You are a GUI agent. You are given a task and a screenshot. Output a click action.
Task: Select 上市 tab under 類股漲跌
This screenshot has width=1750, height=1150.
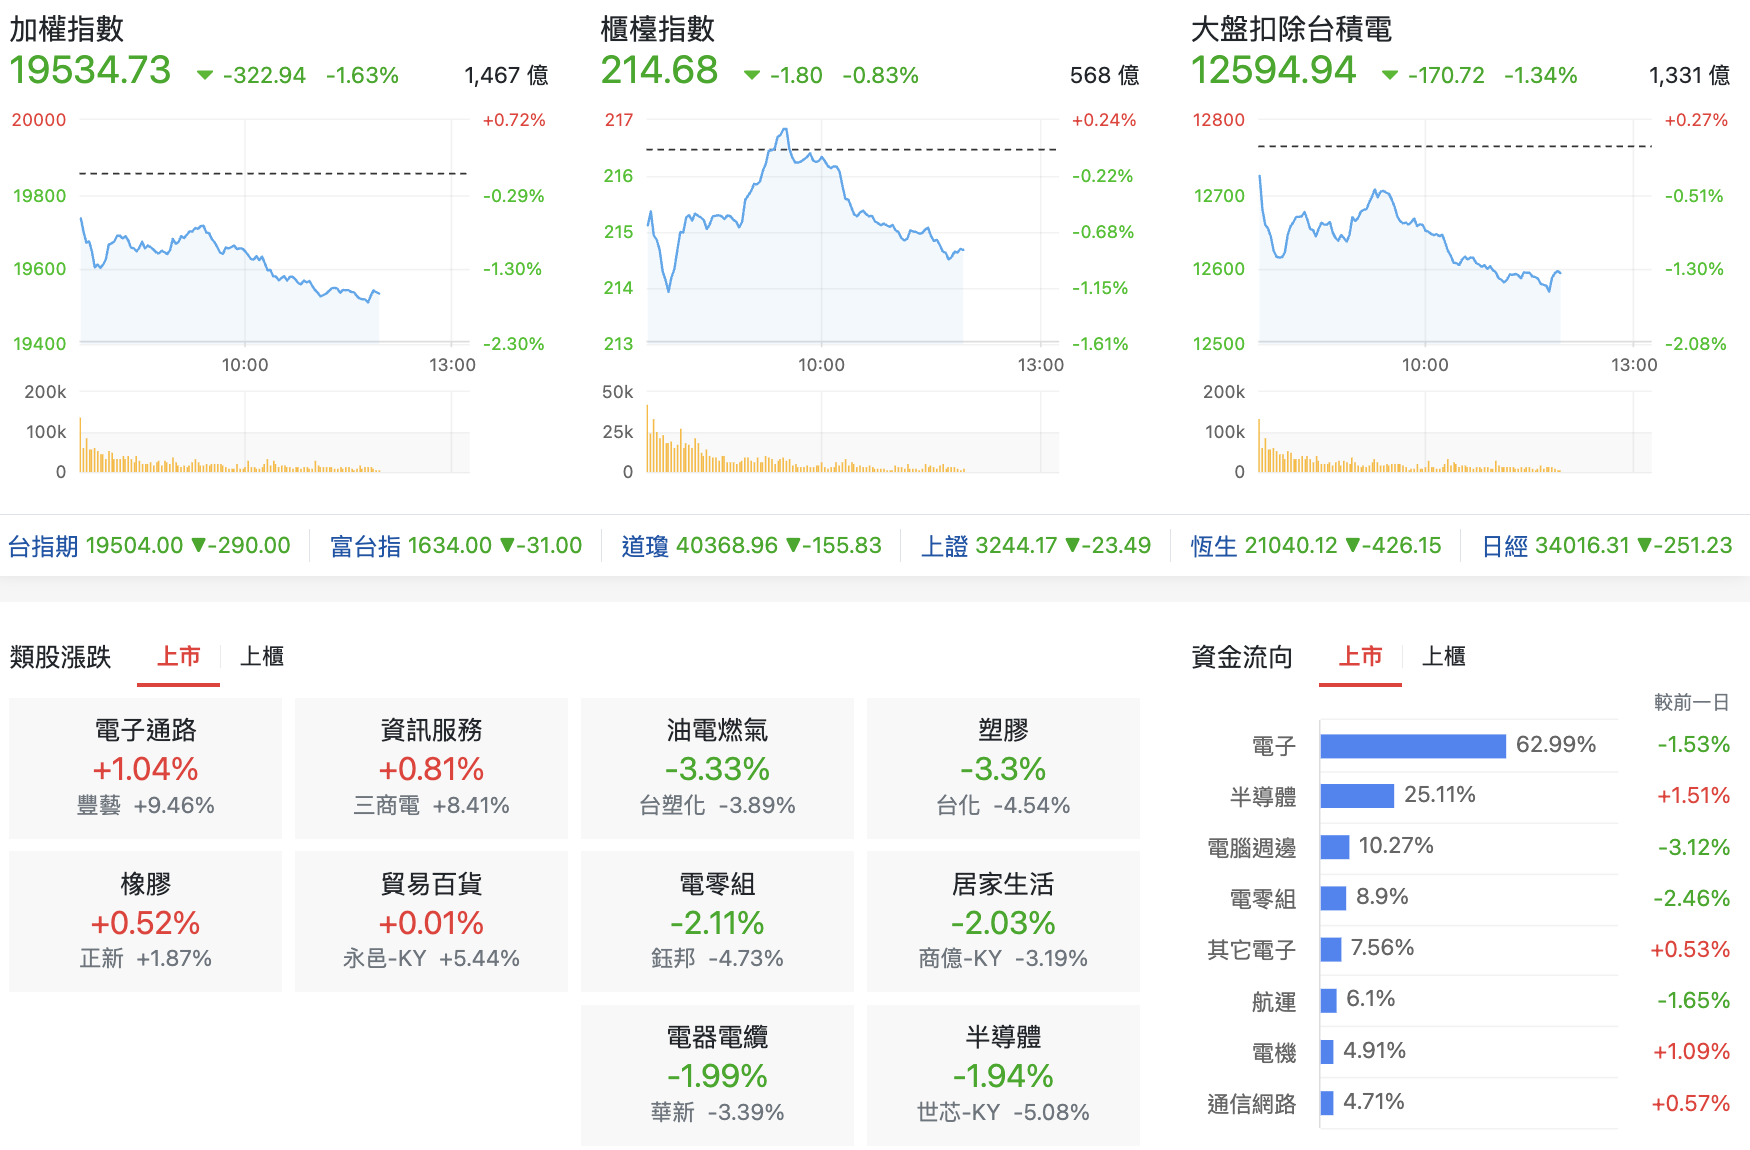179,656
